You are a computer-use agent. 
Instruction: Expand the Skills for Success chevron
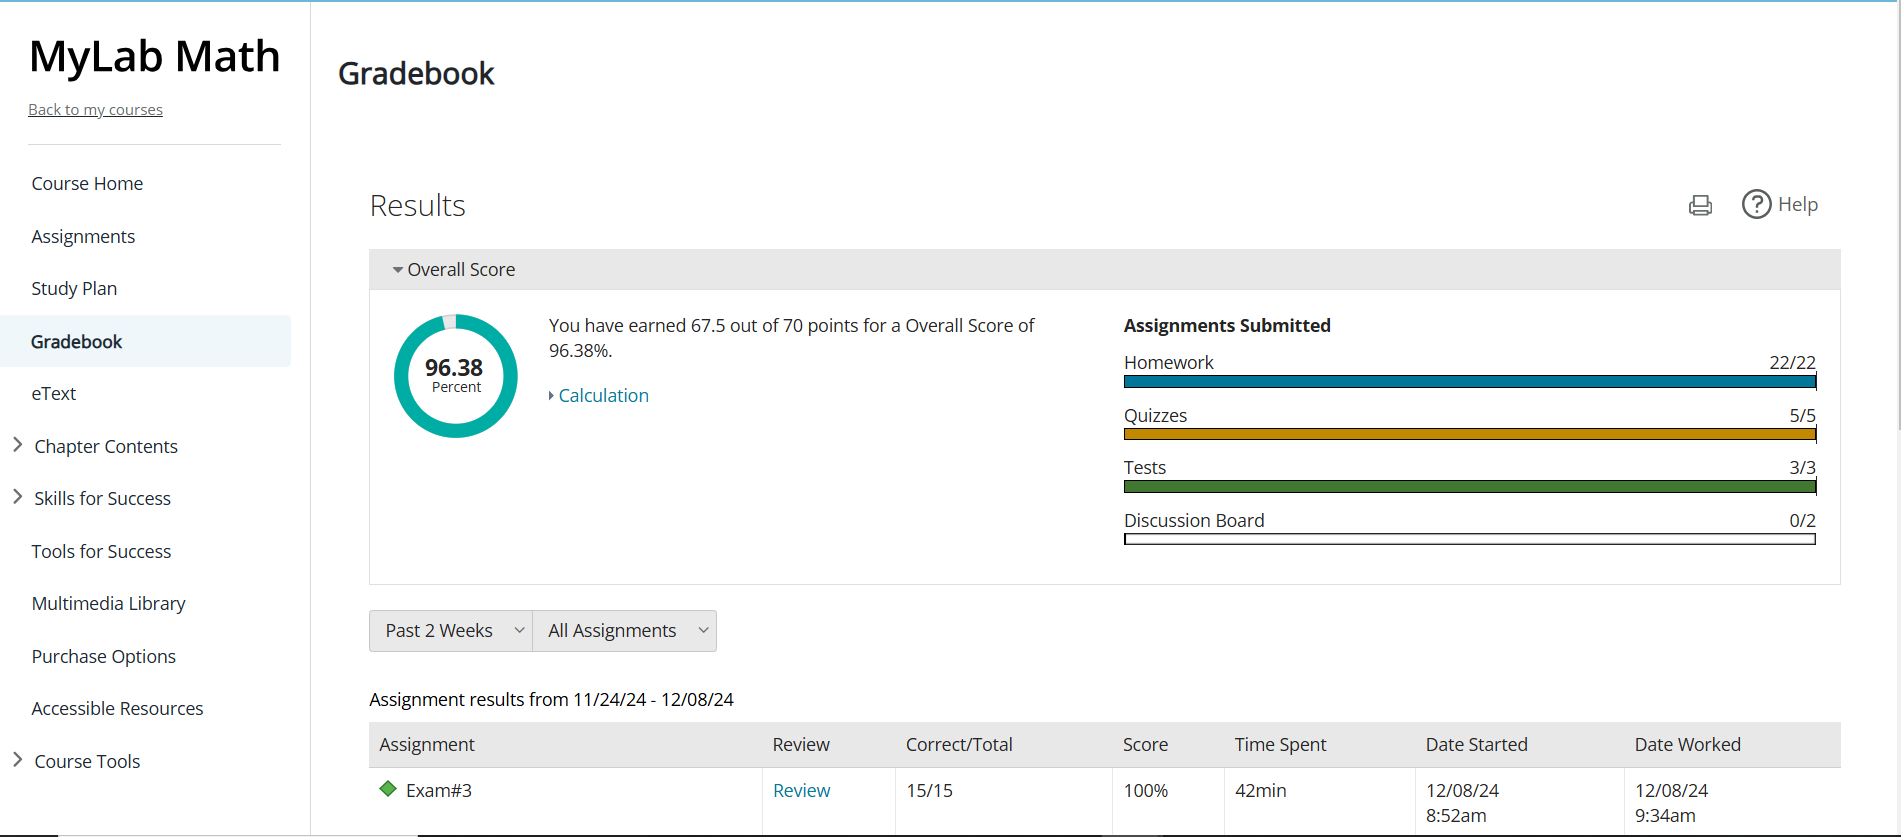click(x=18, y=497)
